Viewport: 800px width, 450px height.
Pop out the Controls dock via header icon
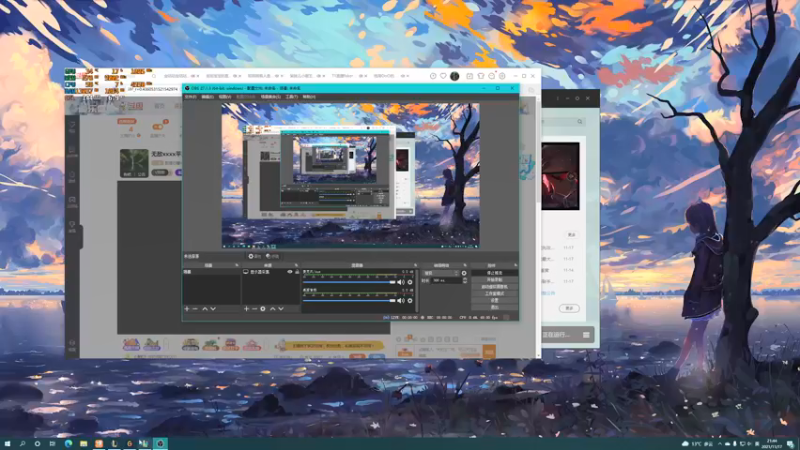[515, 265]
